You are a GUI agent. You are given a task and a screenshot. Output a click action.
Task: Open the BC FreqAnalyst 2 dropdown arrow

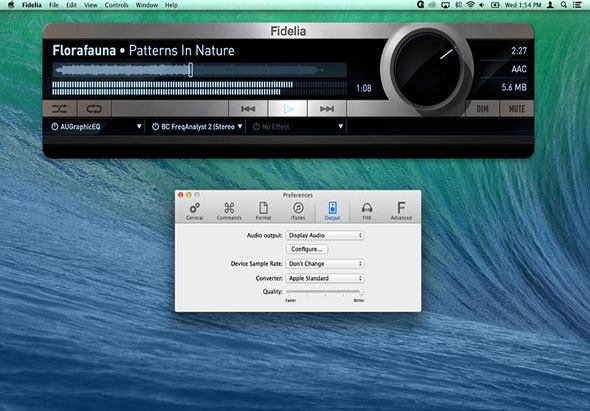click(240, 127)
